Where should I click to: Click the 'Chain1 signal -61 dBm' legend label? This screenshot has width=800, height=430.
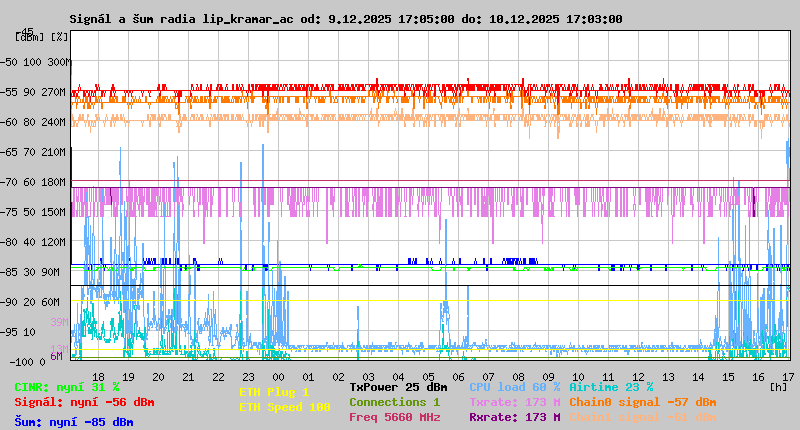tap(642, 417)
